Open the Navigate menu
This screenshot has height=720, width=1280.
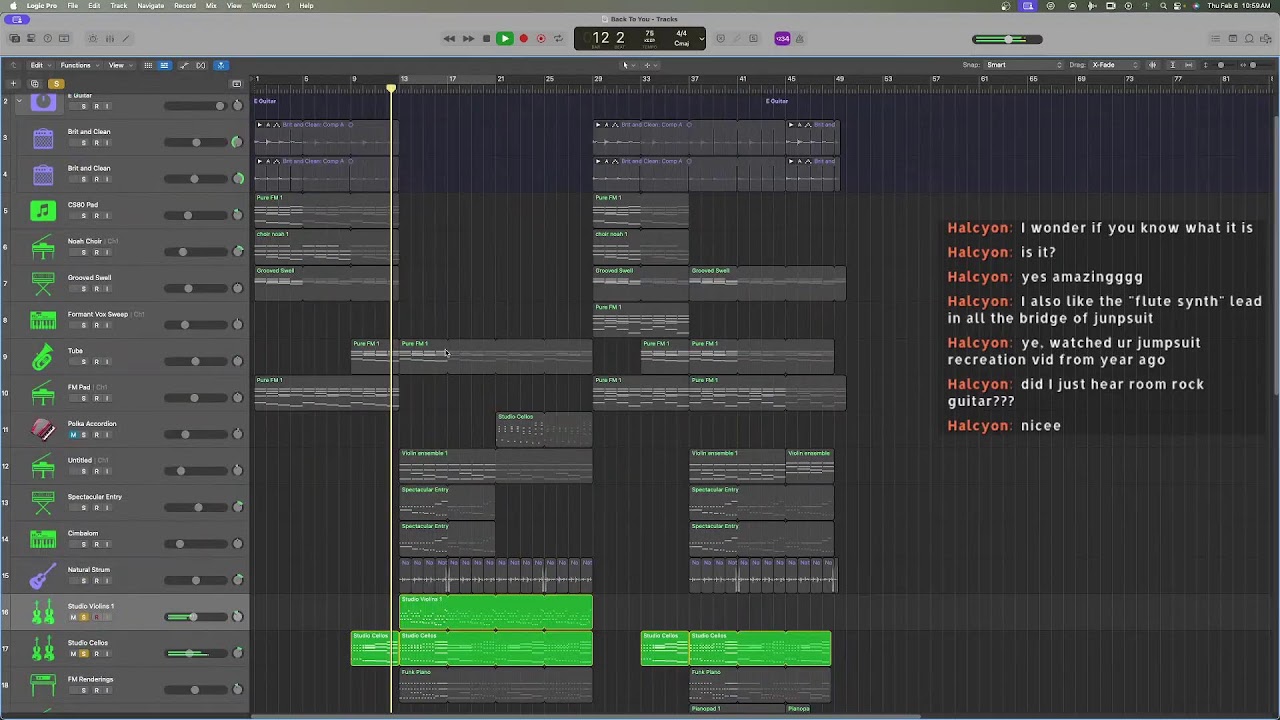coord(150,6)
